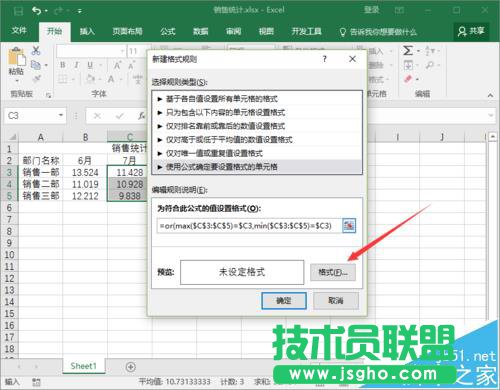Click the formula input field in dialog

pyautogui.click(x=249, y=226)
